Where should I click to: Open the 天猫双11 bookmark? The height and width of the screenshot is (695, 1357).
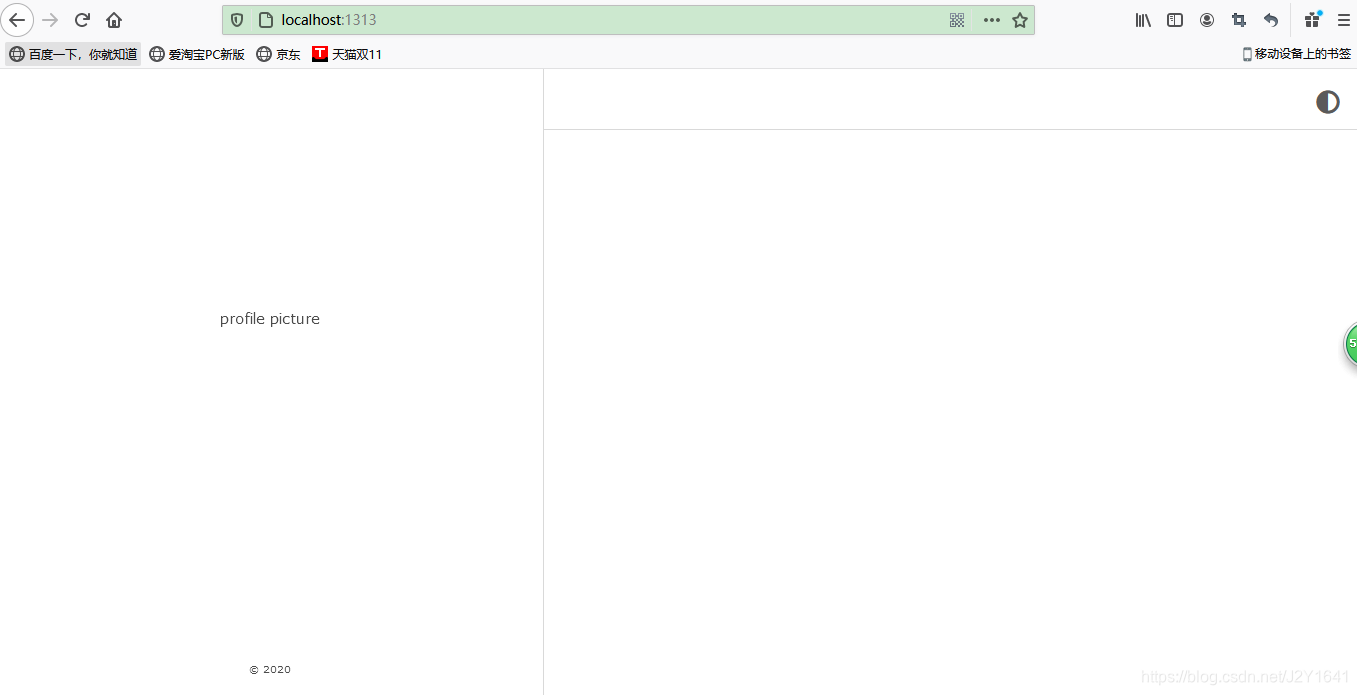click(347, 54)
